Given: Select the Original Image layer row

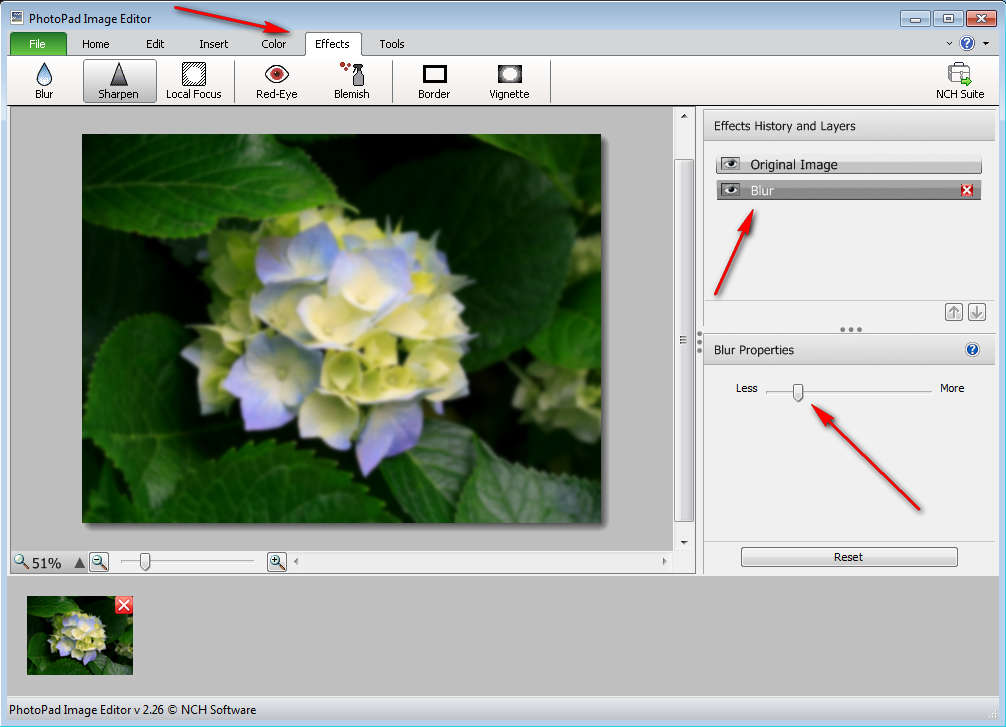Looking at the screenshot, I should click(849, 164).
